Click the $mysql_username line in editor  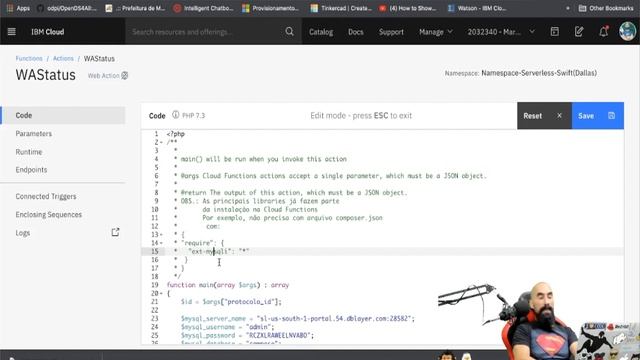pyautogui.click(x=228, y=327)
